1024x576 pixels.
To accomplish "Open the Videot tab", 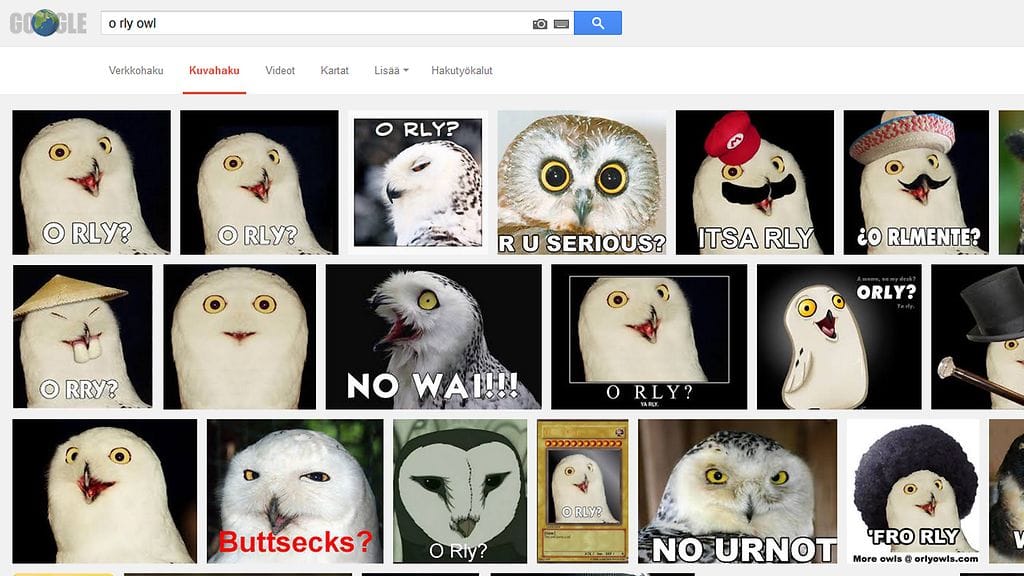I will click(x=280, y=71).
